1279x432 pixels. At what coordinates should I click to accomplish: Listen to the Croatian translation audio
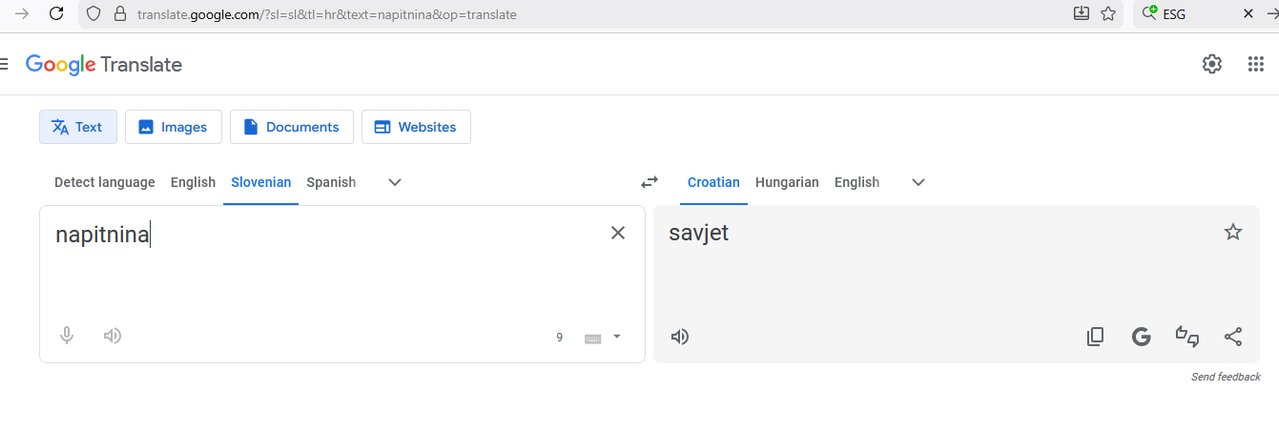coord(680,337)
